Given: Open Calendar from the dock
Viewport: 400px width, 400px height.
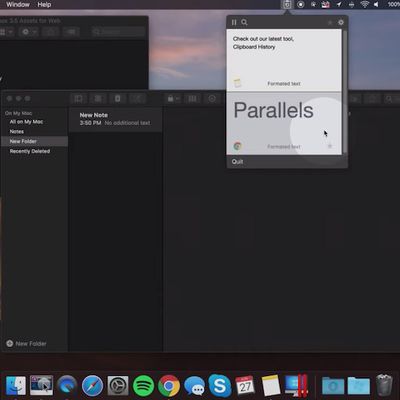Looking at the screenshot, I should click(245, 386).
